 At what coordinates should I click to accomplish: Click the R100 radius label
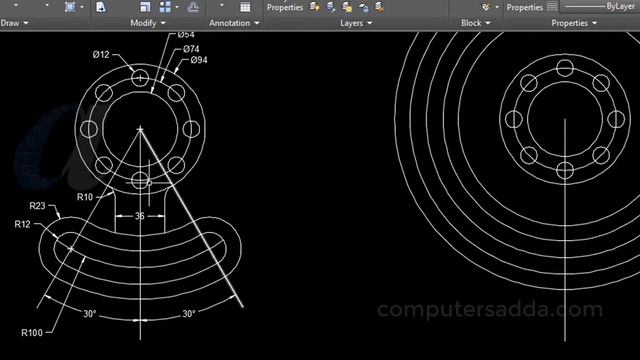32,333
